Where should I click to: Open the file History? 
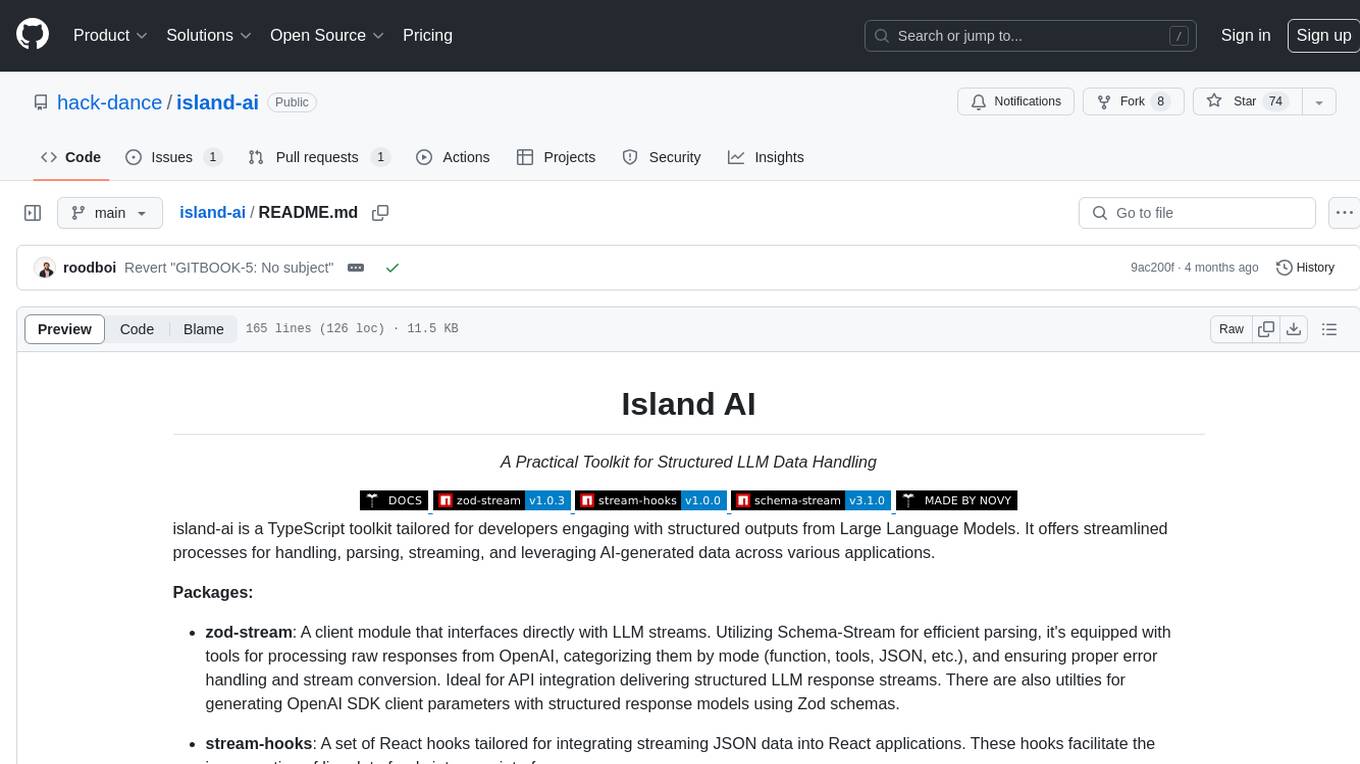click(1306, 268)
